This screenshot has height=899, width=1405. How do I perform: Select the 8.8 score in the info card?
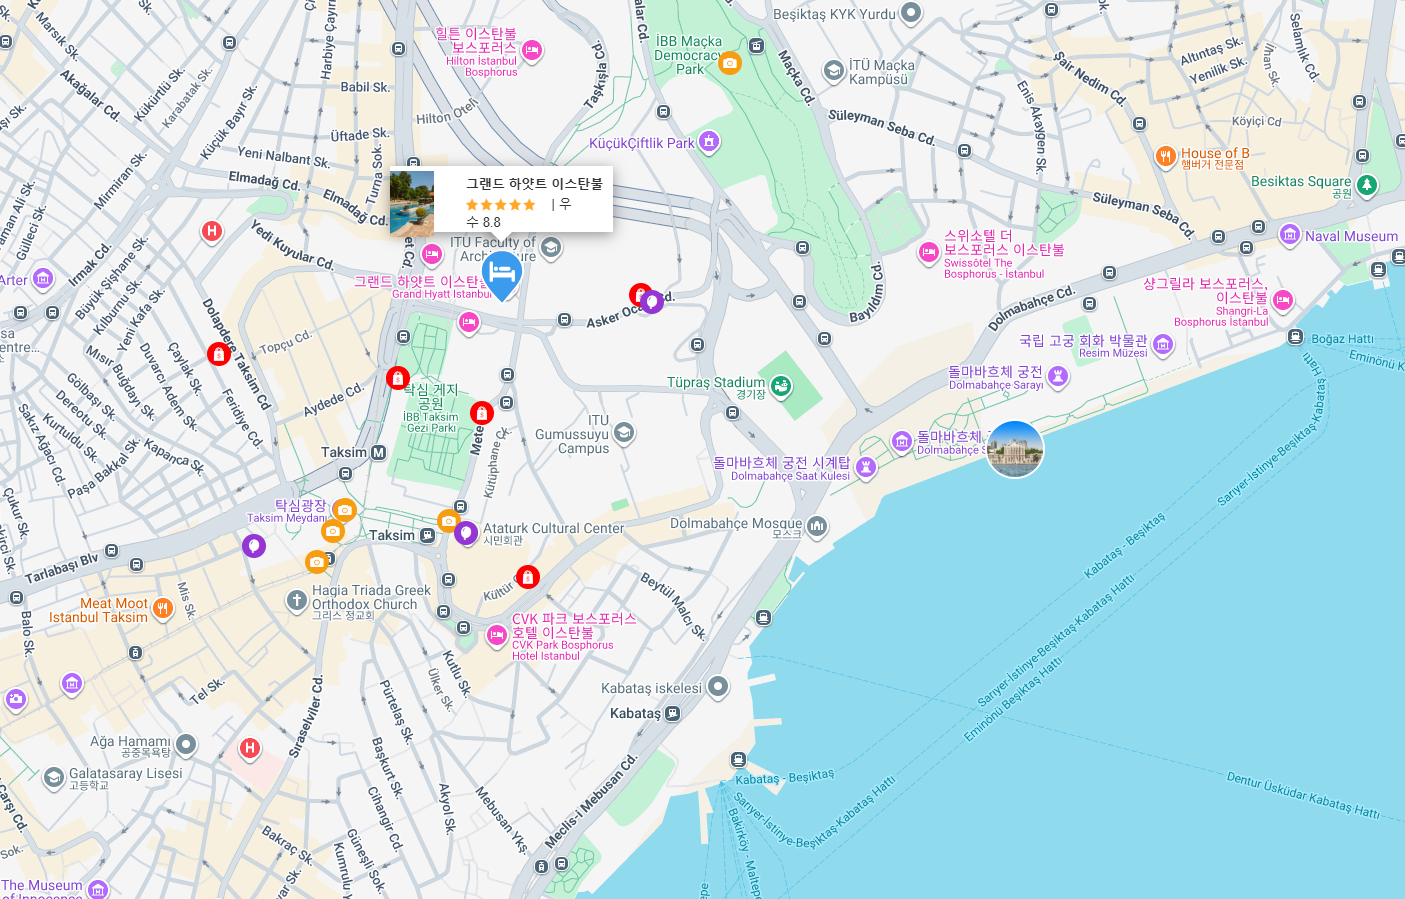pos(491,222)
